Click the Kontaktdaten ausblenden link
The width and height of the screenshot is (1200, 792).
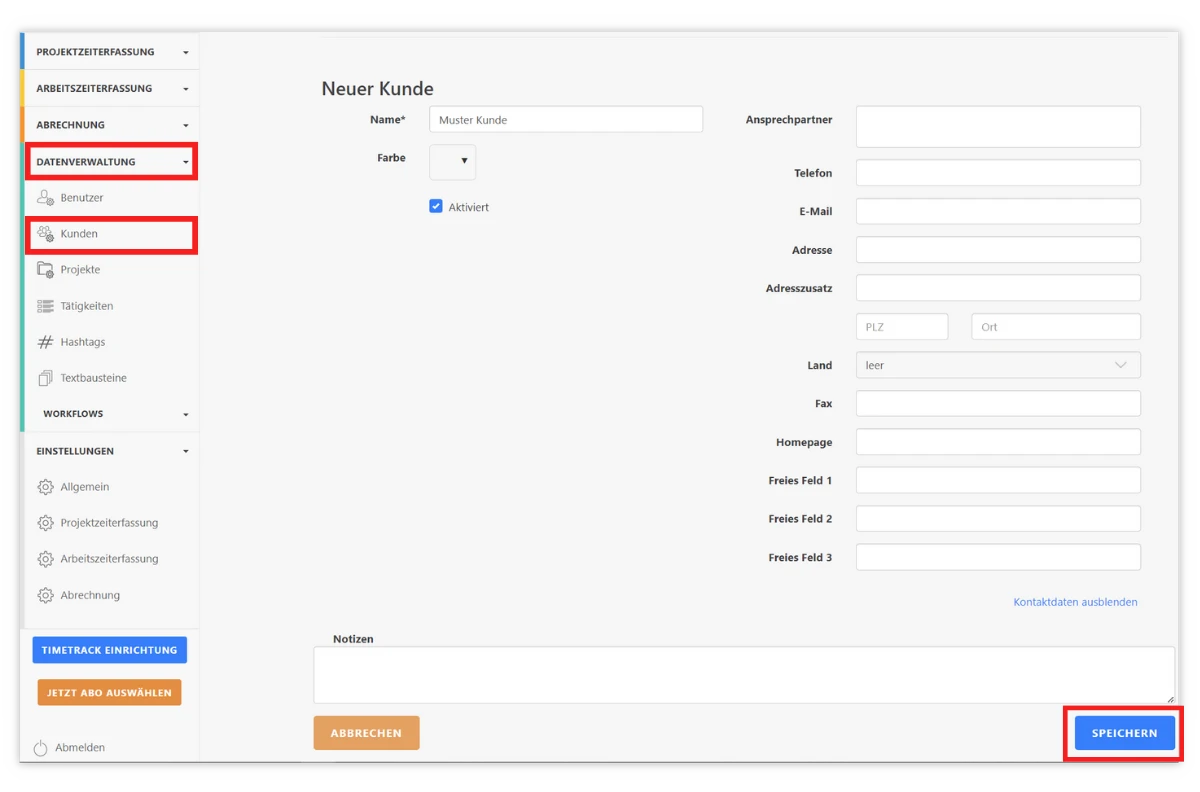[1075, 602]
